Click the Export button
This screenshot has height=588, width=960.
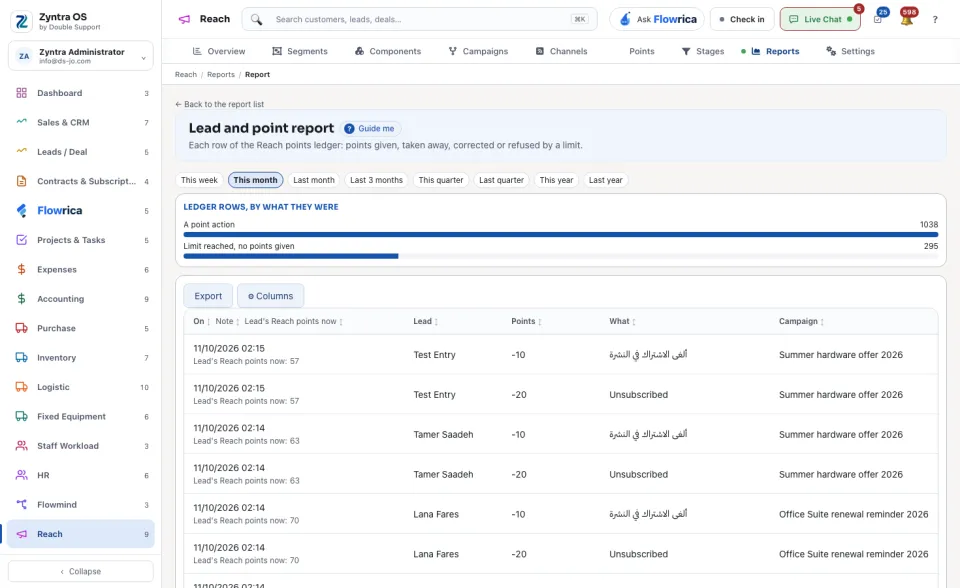click(x=208, y=296)
